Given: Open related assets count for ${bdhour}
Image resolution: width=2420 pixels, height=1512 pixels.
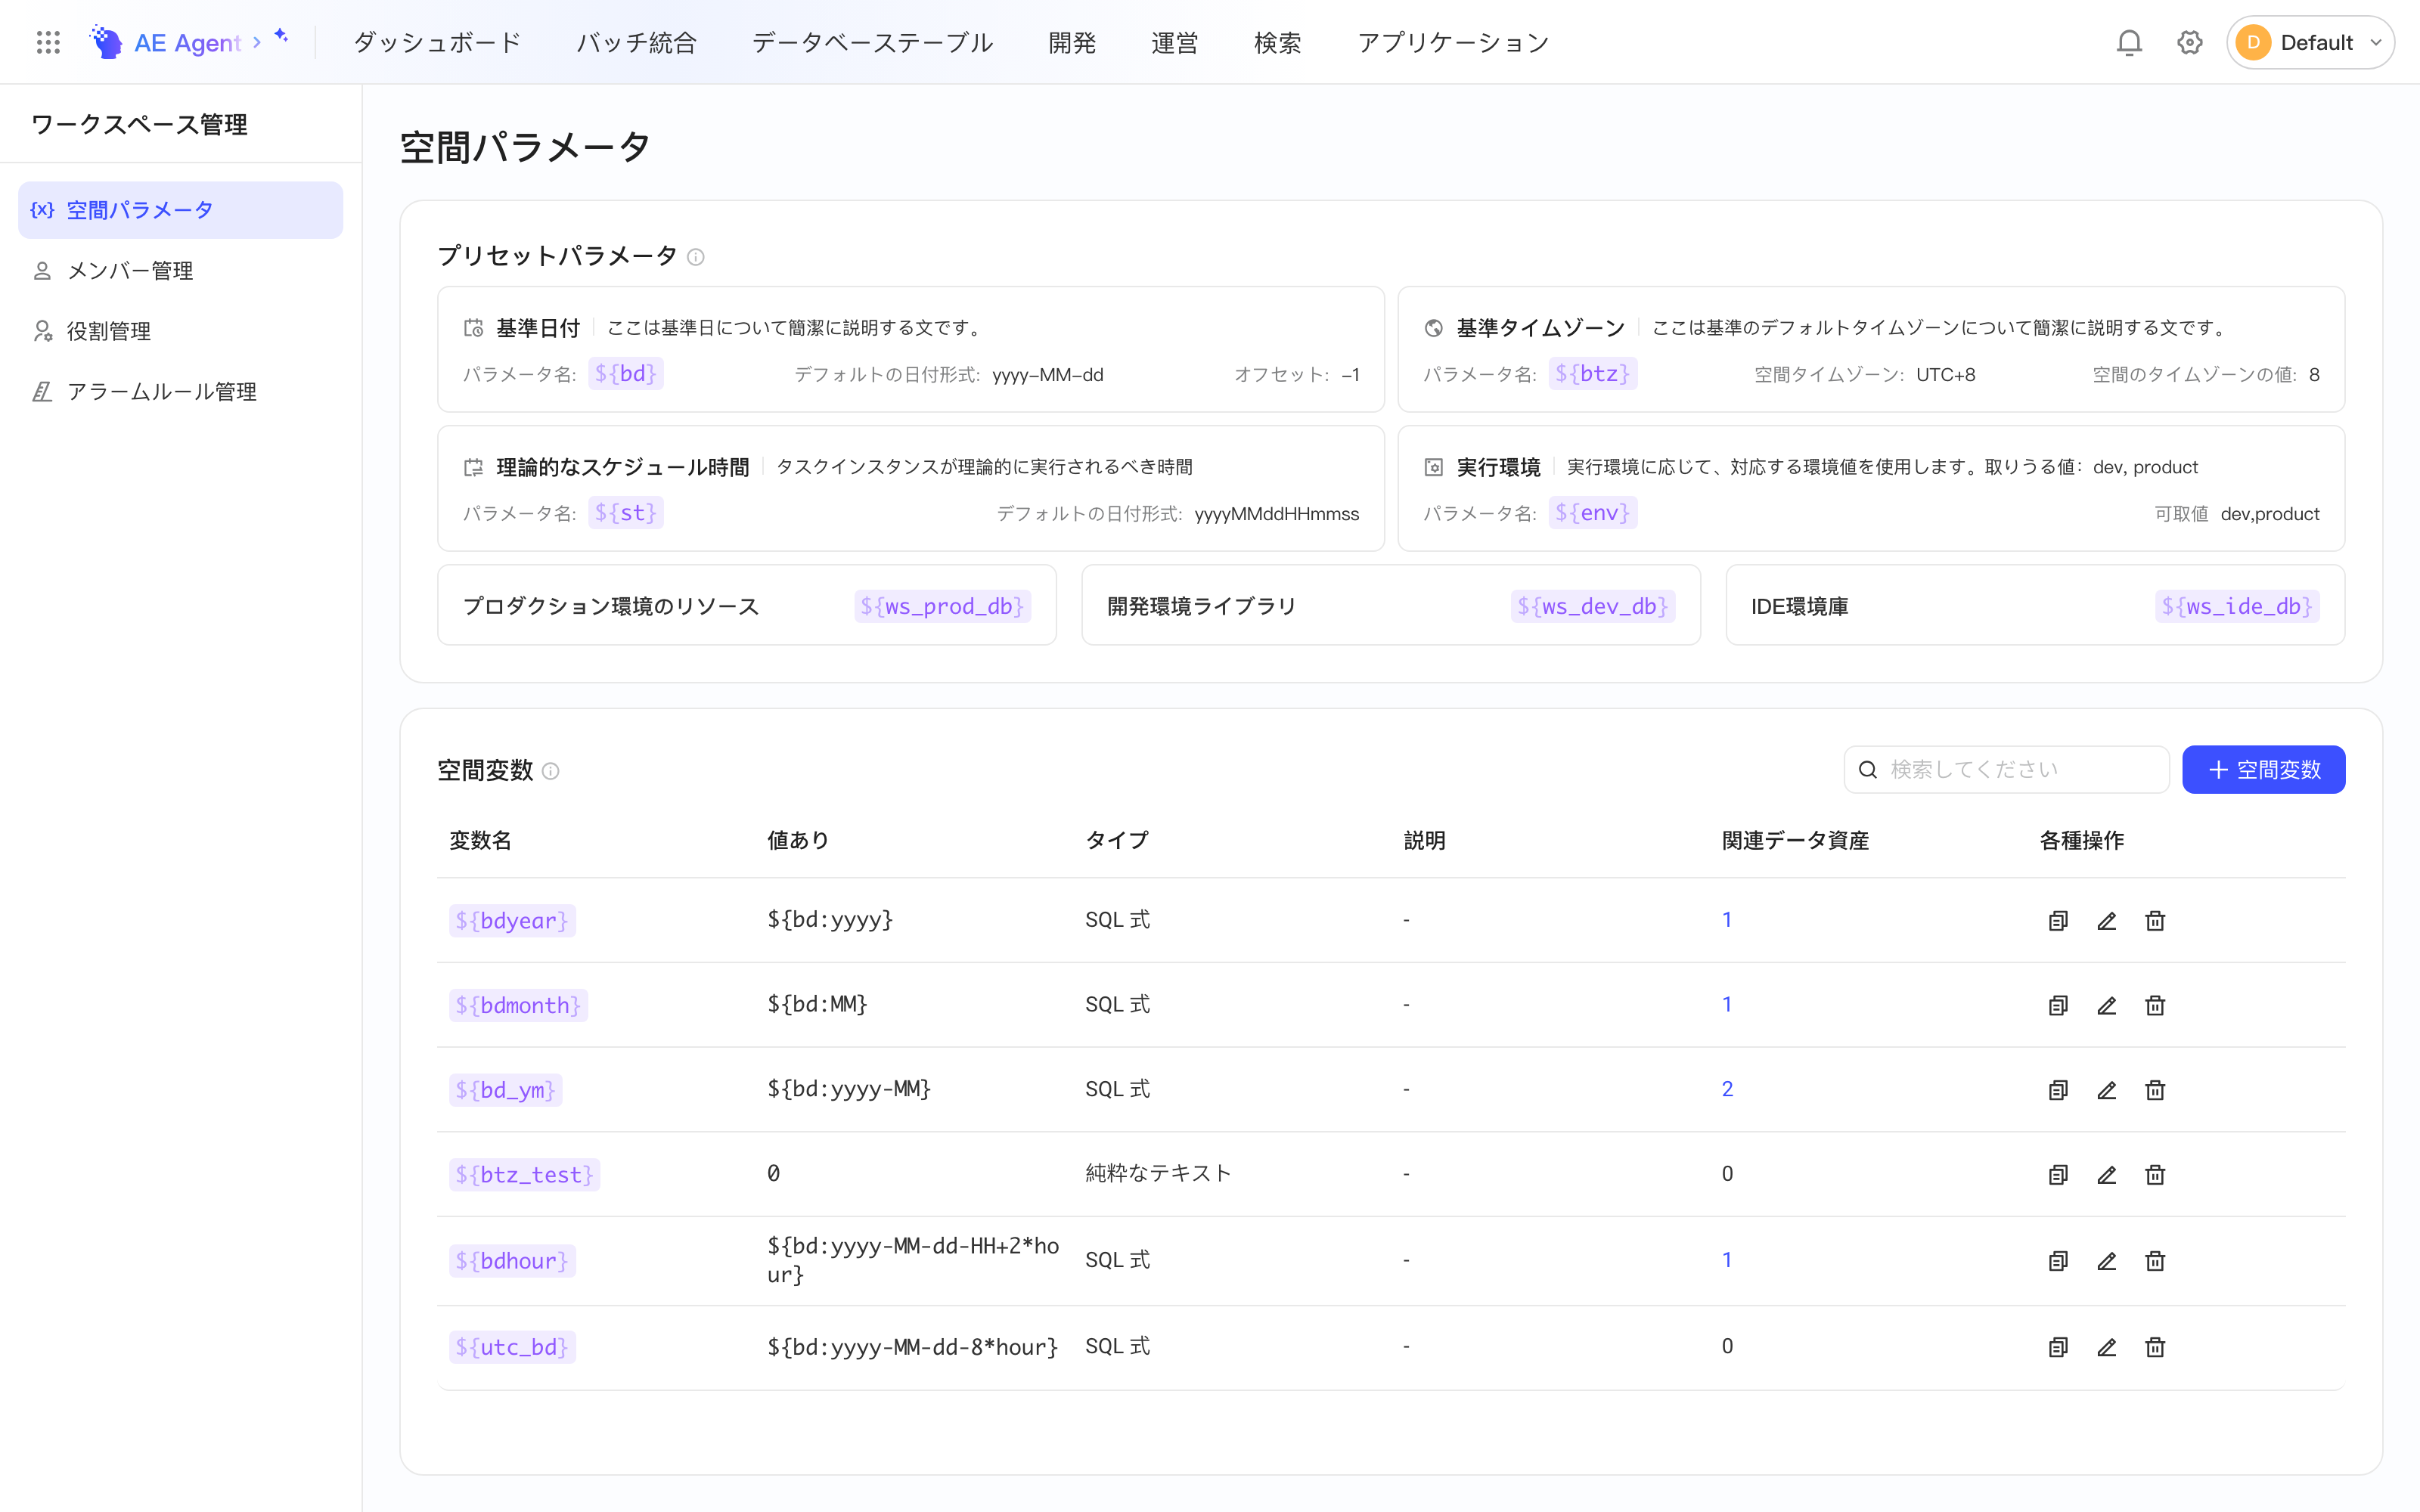Looking at the screenshot, I should pyautogui.click(x=1727, y=1260).
